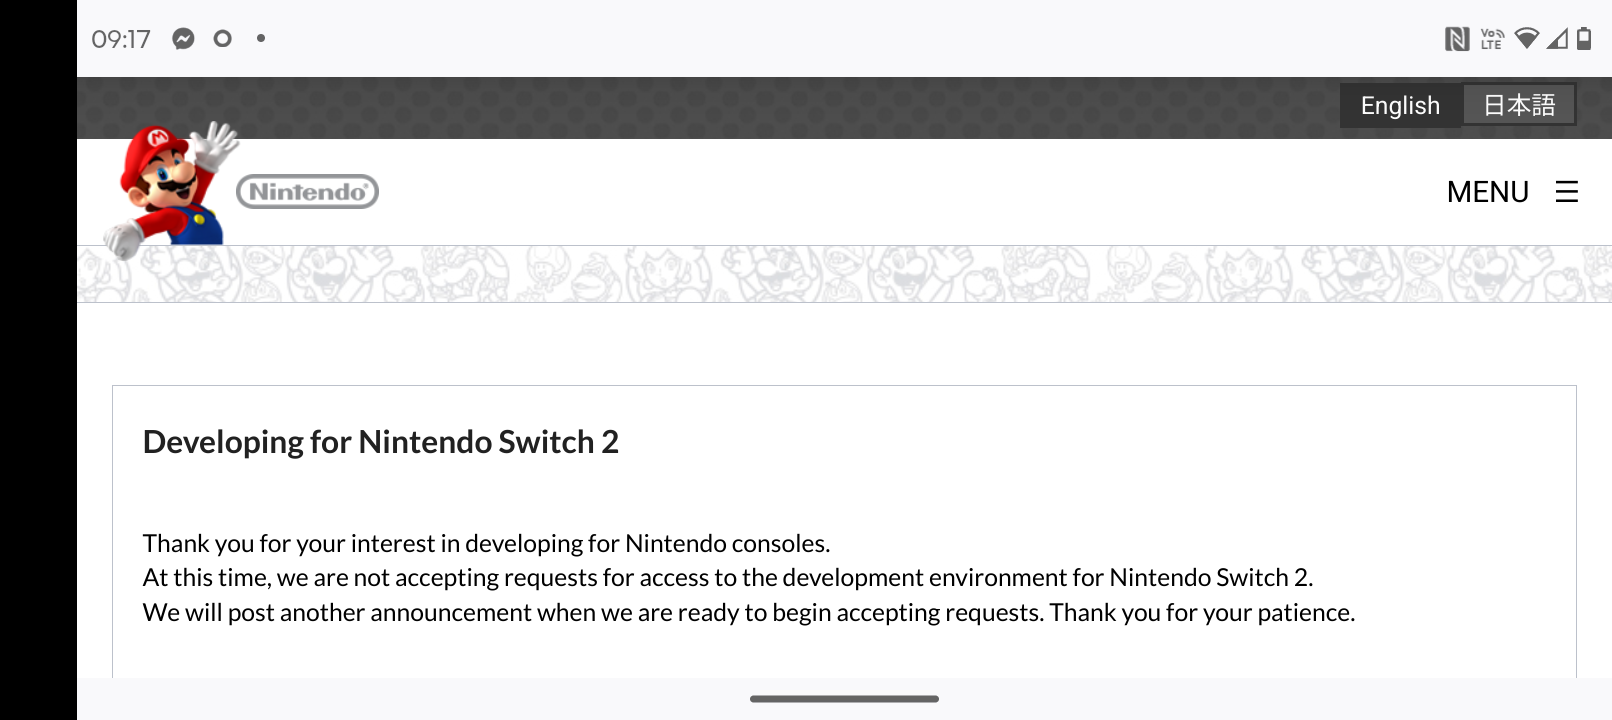Click the "Thank you for your interest" sentence
The image size is (1612, 720).
(486, 543)
